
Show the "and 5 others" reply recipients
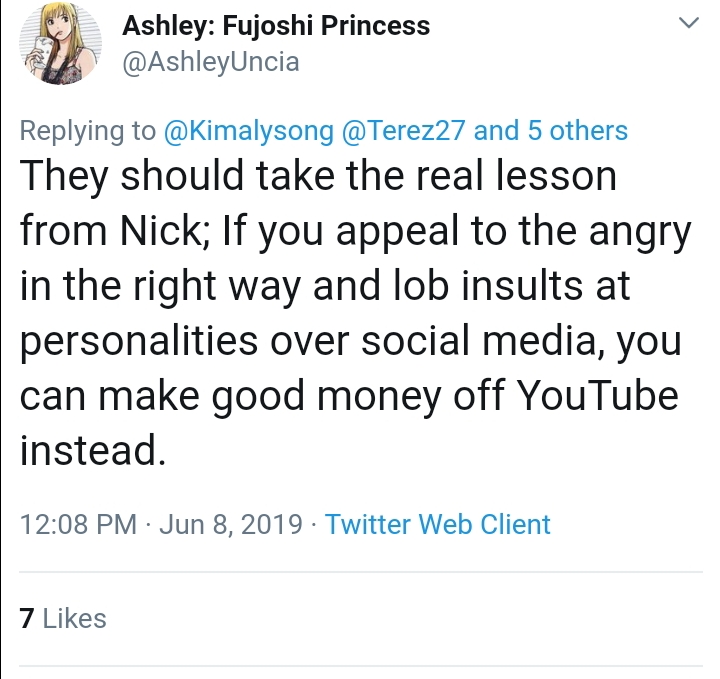(x=550, y=130)
